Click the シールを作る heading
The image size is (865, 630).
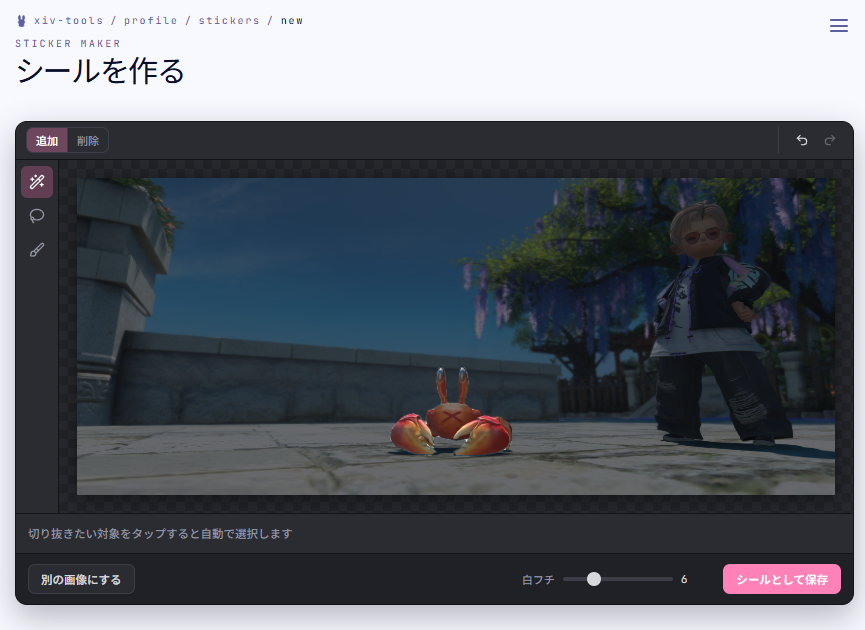[x=100, y=71]
